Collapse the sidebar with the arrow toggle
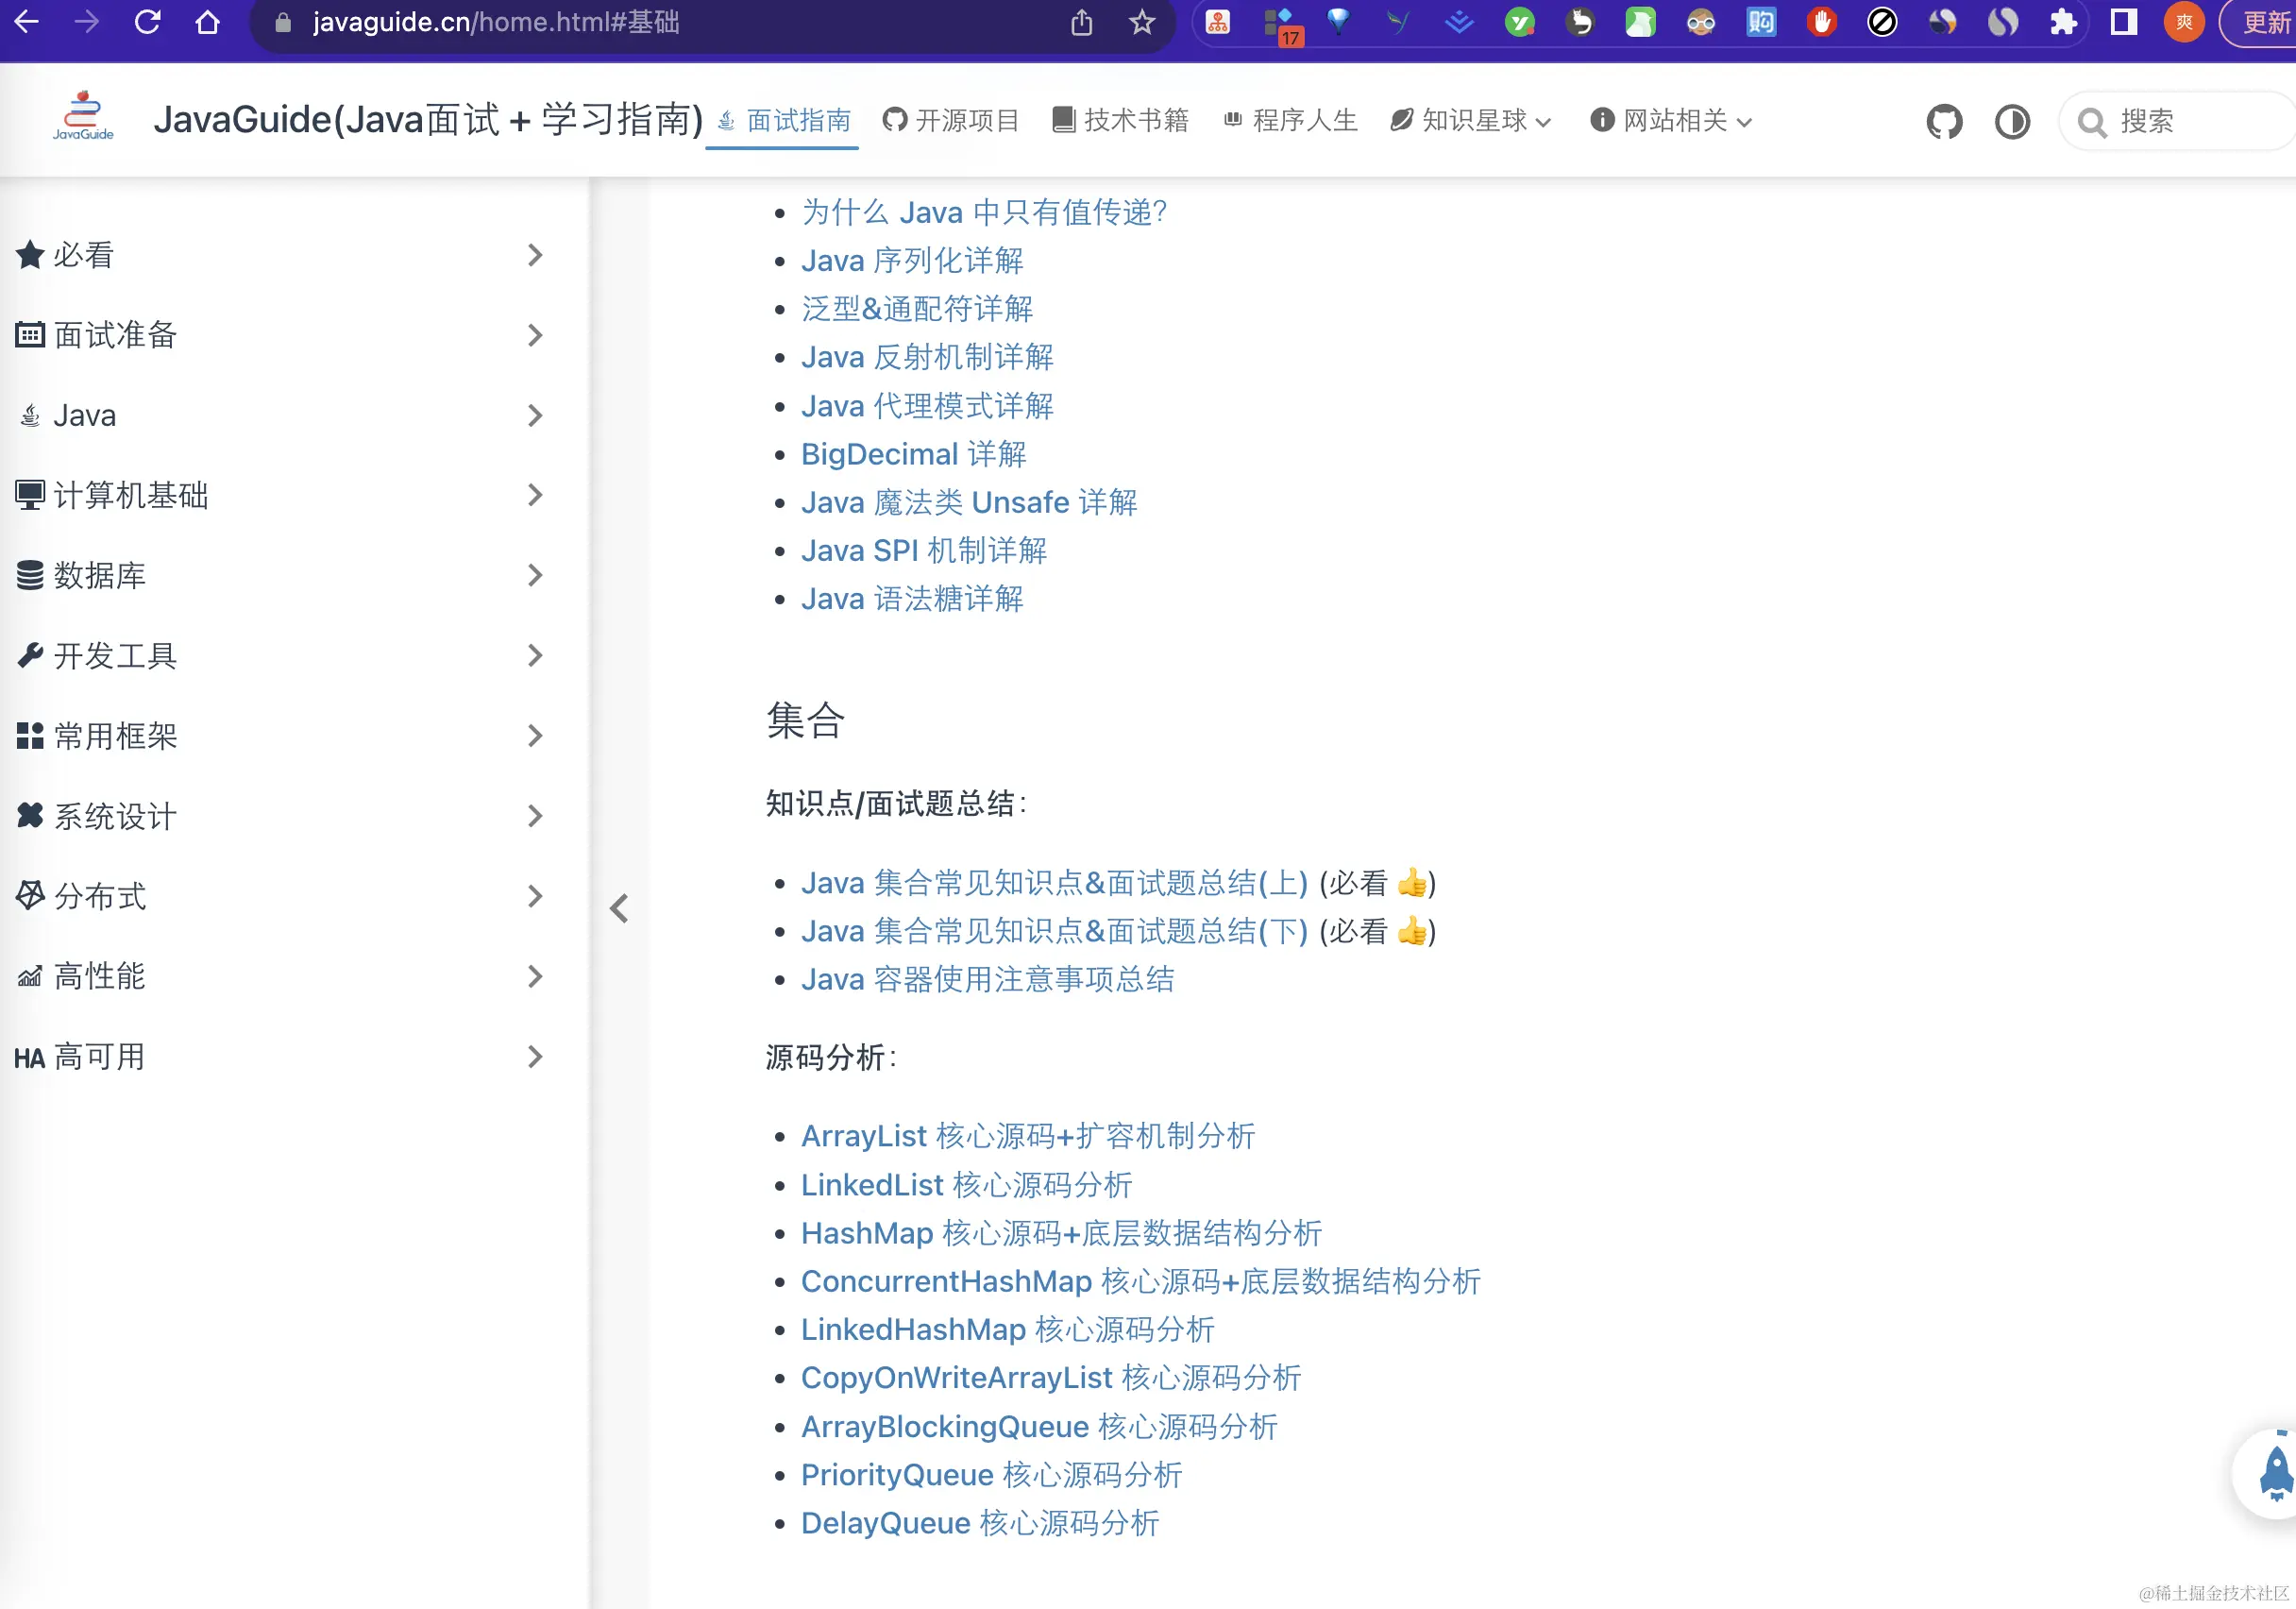The height and width of the screenshot is (1609, 2296). coord(619,908)
